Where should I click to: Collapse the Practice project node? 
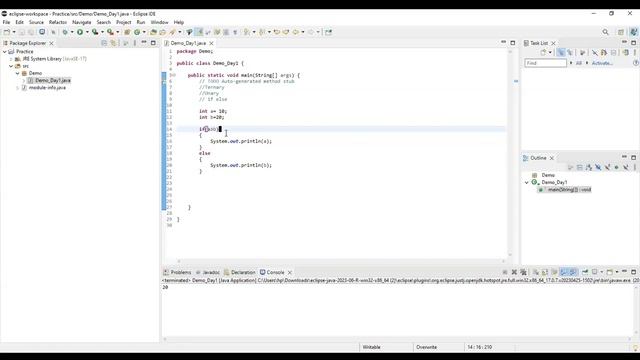5,52
